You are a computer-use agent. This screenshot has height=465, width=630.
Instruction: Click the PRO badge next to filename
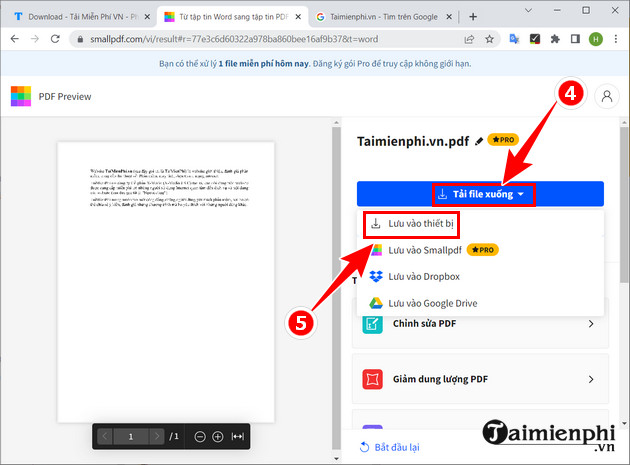(503, 139)
